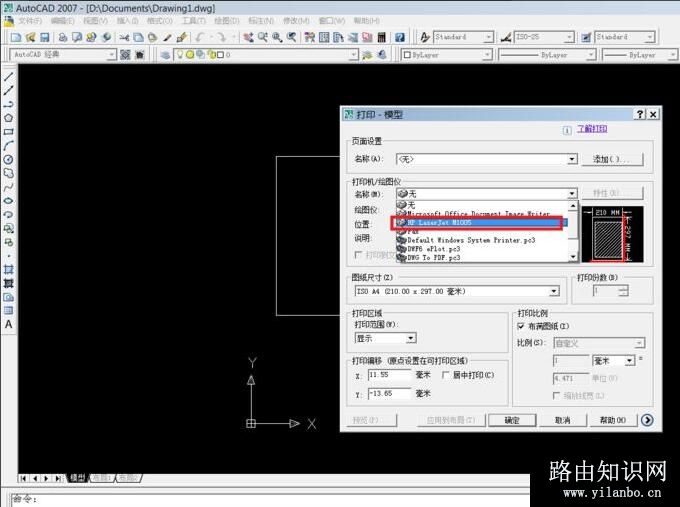This screenshot has height=507, width=680.
Task: Click the QuickCalc calculator icon
Action: pos(381,37)
